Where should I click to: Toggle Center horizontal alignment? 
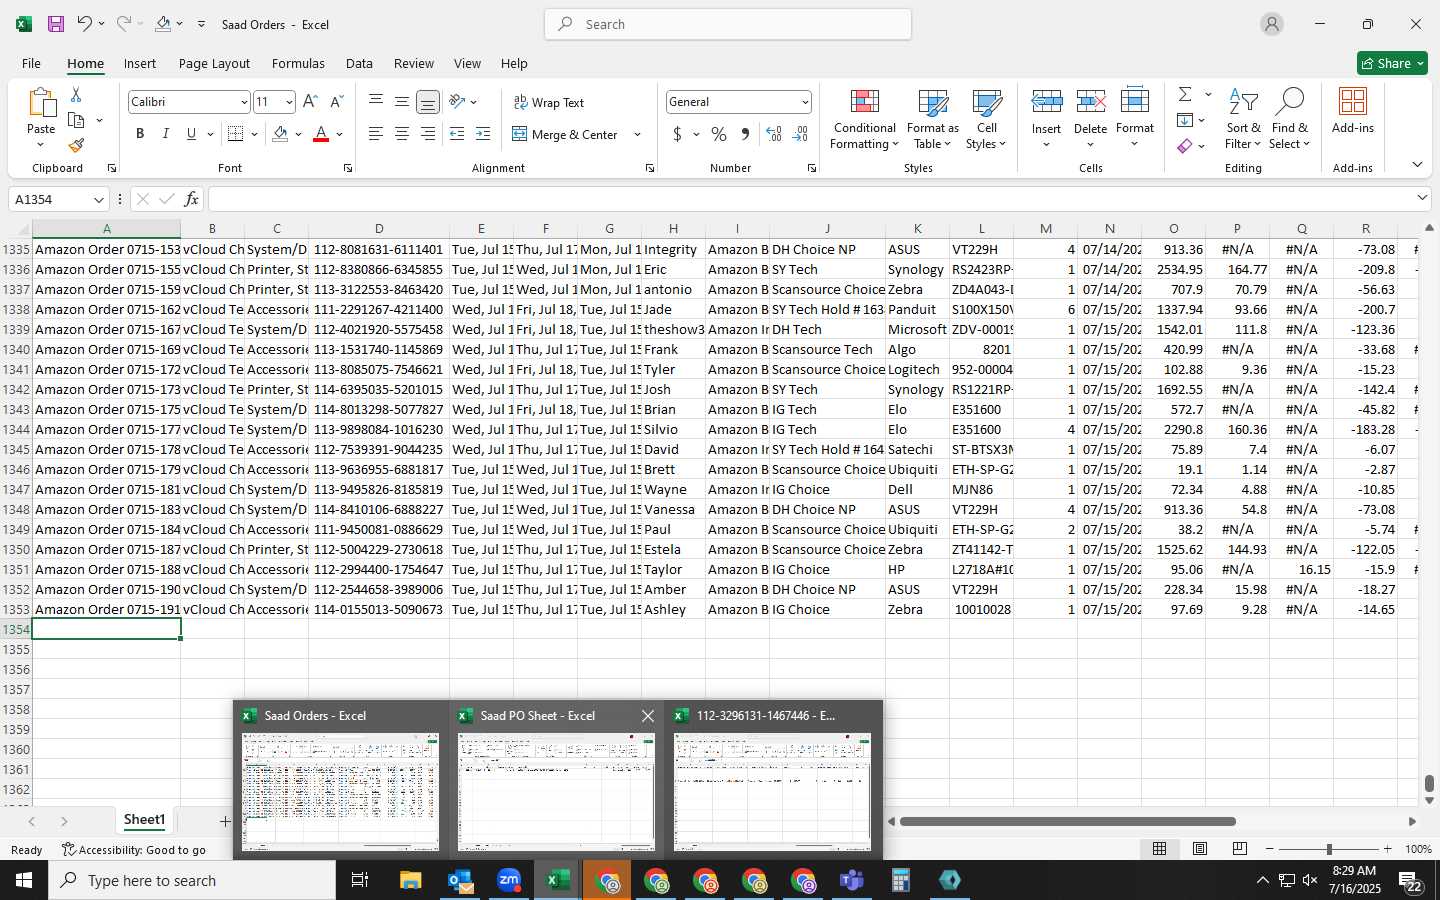coord(402,134)
